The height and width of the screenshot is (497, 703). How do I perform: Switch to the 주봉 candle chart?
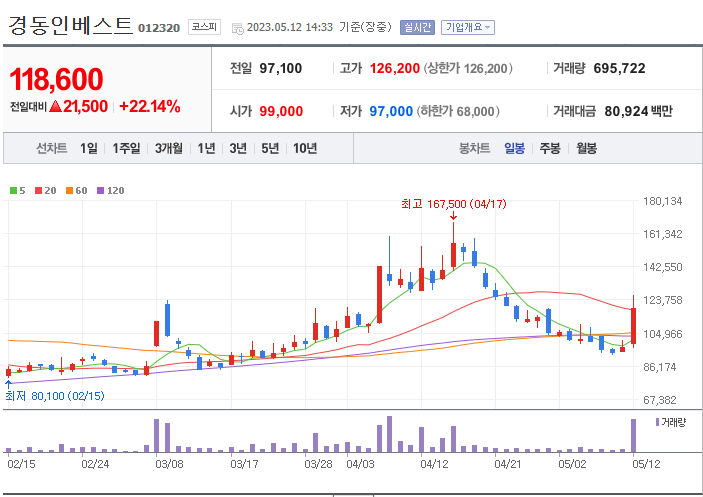550,148
